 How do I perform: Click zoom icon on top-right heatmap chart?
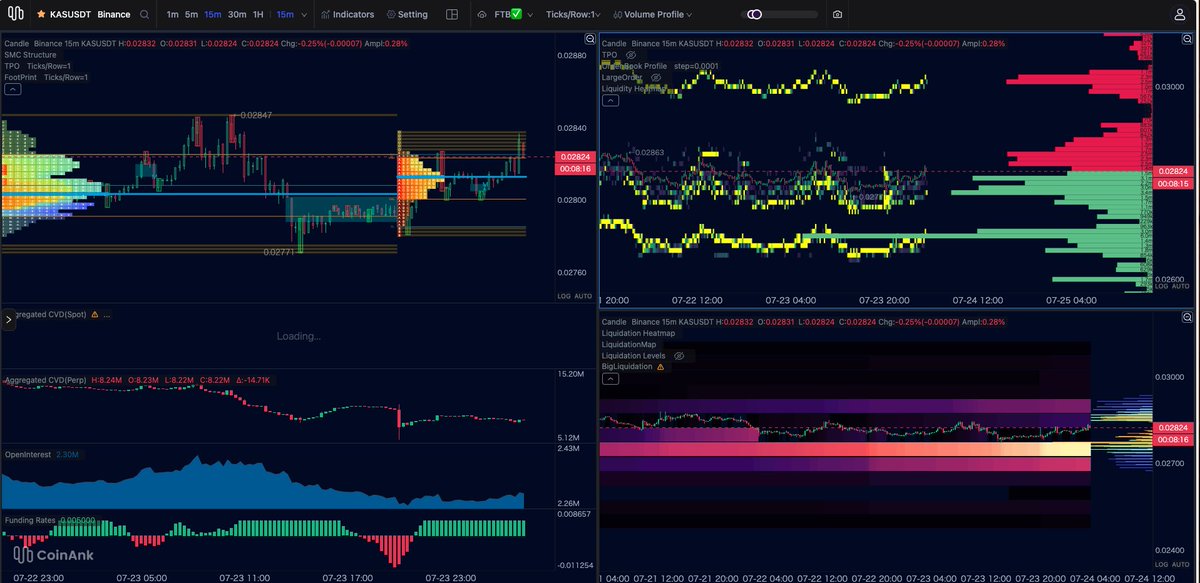1189,39
